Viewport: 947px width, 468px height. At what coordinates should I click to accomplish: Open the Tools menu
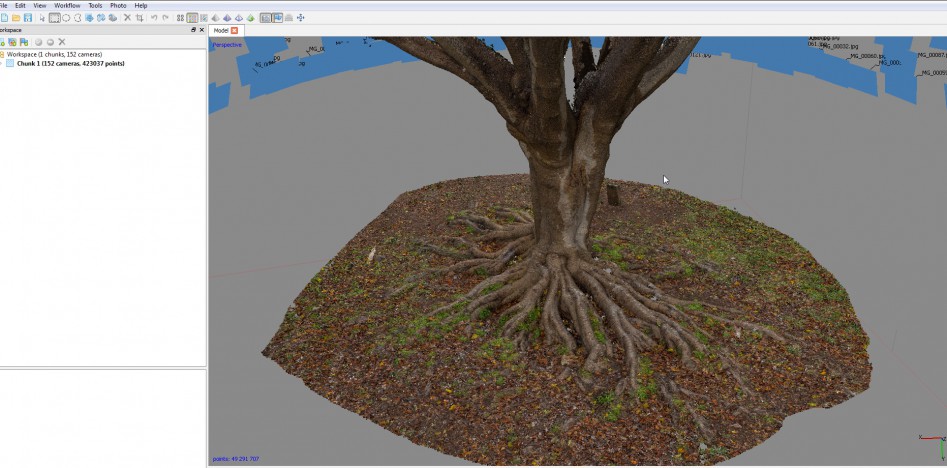pyautogui.click(x=95, y=5)
